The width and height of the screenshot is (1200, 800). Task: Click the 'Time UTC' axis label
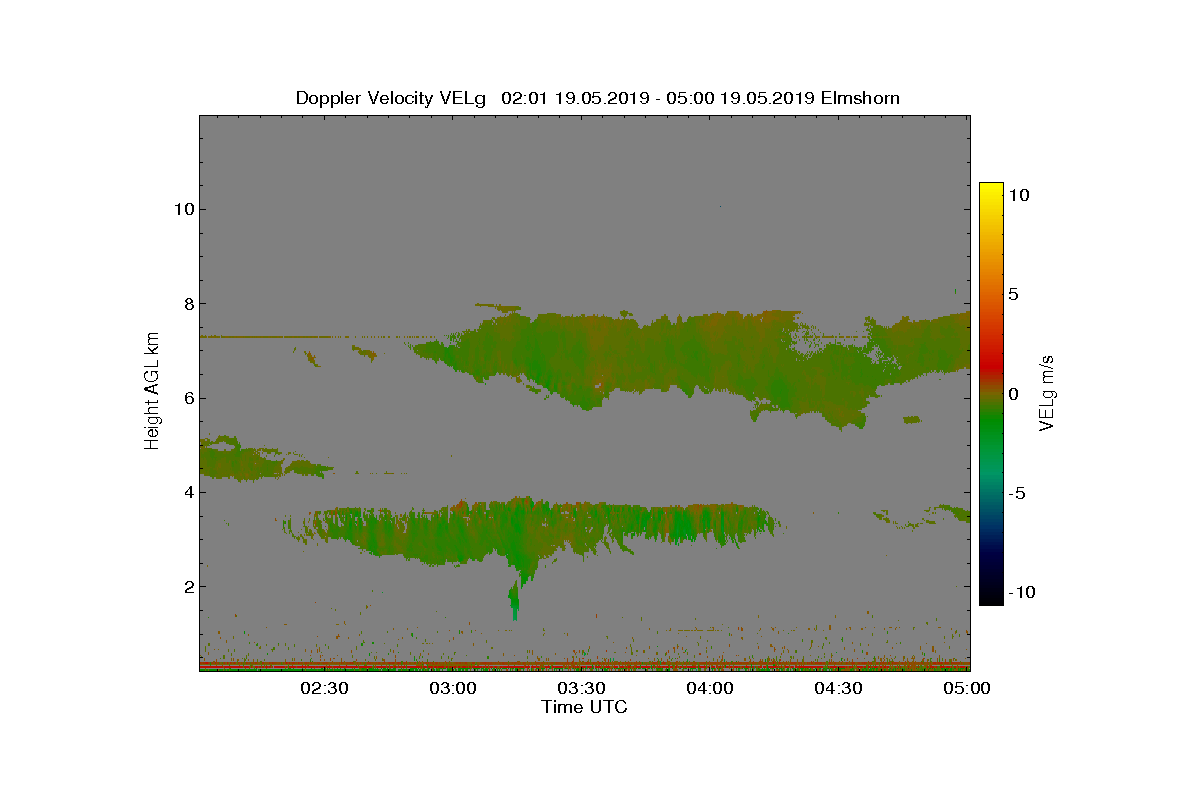tap(585, 707)
